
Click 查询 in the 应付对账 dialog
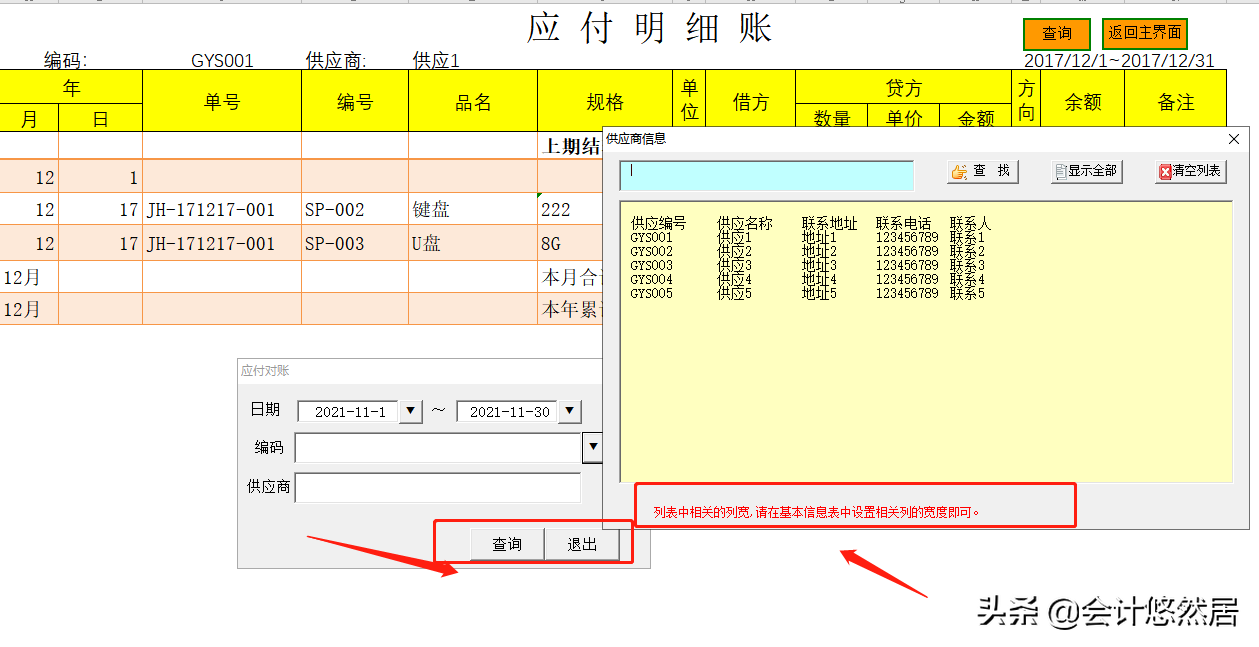[x=507, y=544]
